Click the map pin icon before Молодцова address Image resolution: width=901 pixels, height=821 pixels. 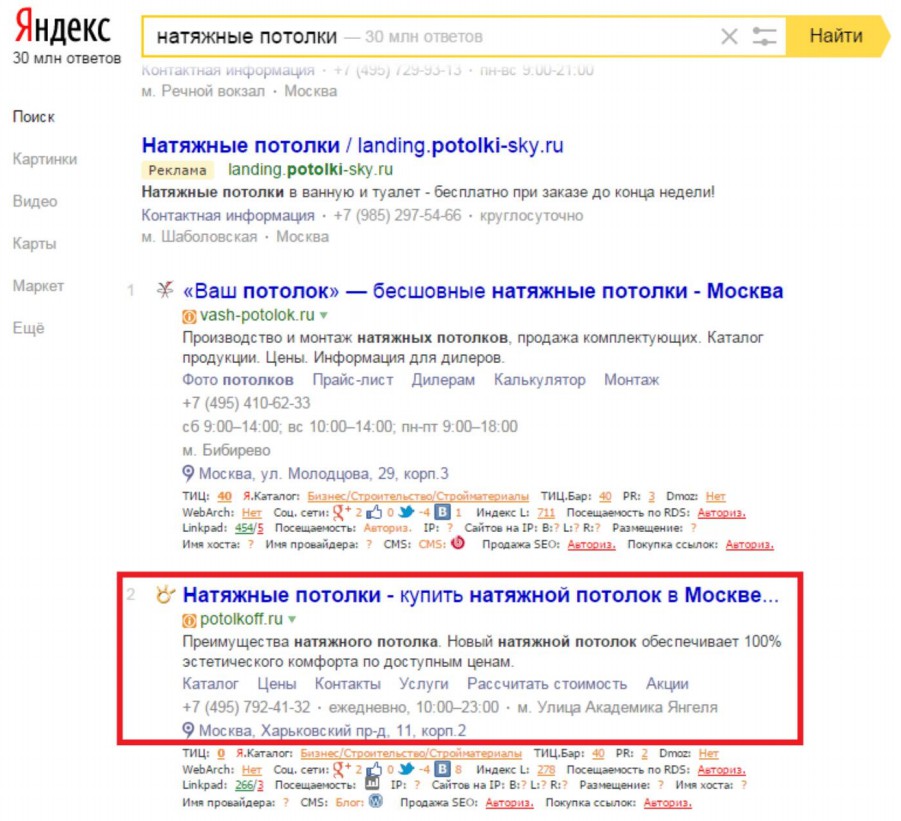click(x=188, y=473)
